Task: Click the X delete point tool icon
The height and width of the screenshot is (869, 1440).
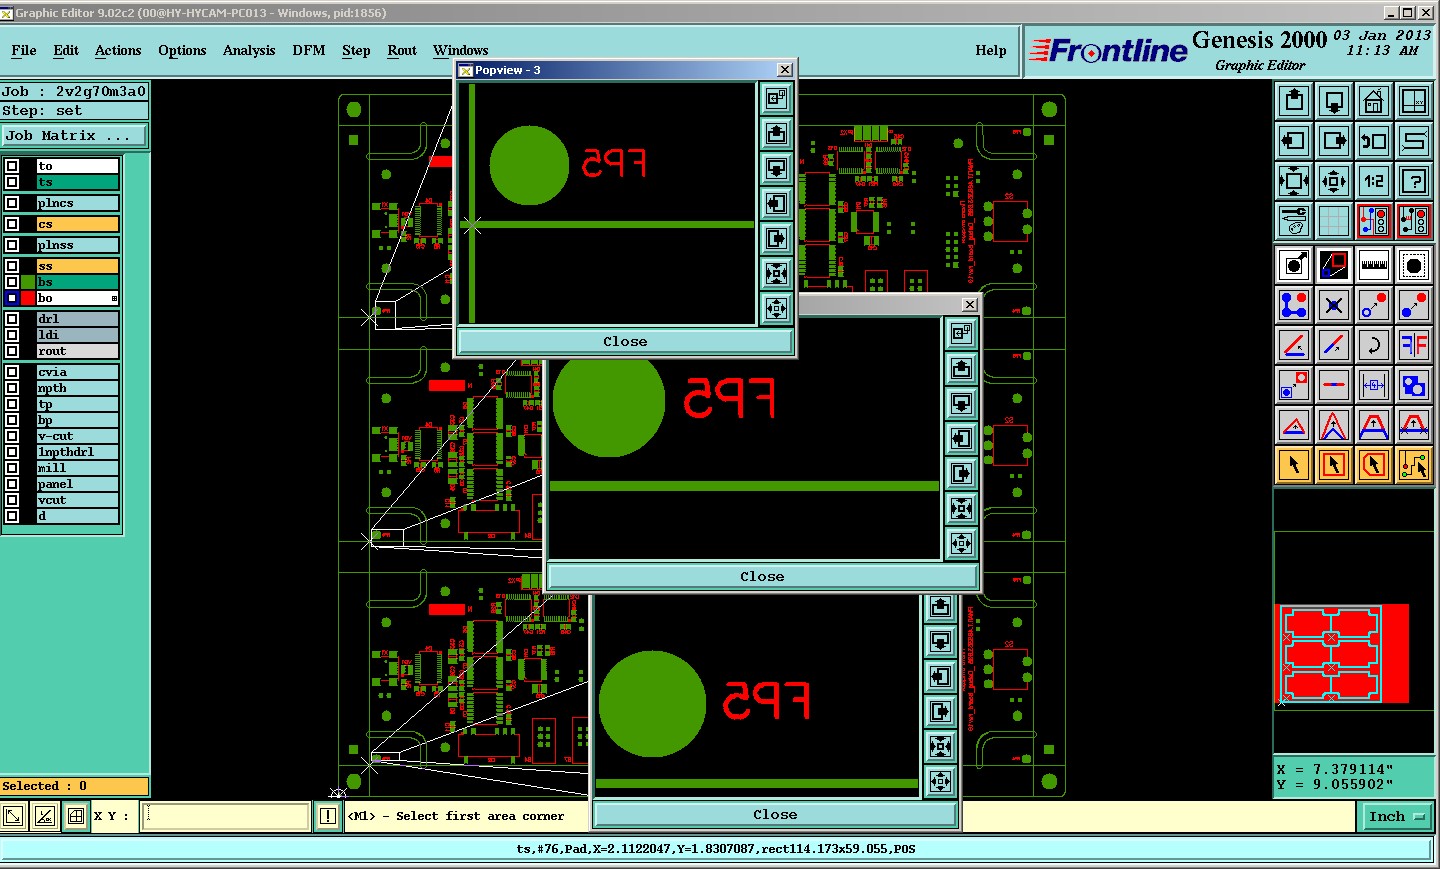Action: [x=1334, y=305]
